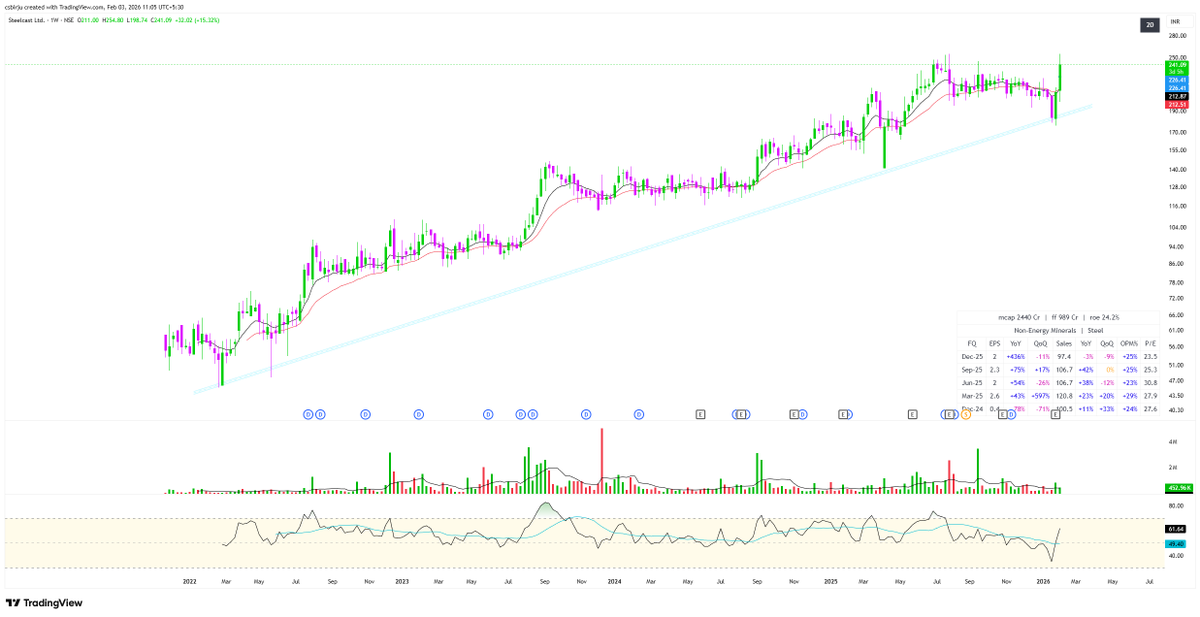1200x617 pixels.
Task: Click the '2025' year label on time axis
Action: 831,580
